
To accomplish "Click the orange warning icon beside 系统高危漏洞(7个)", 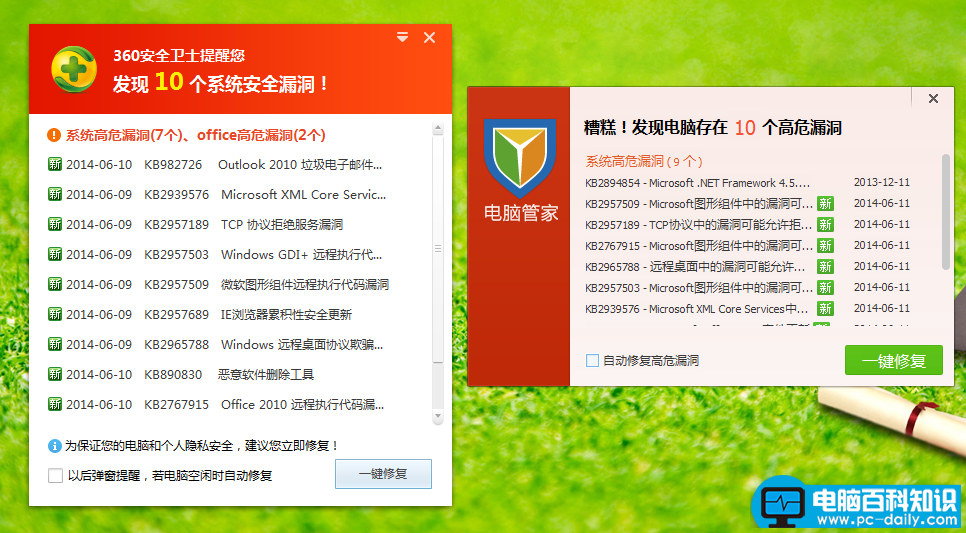I will (x=54, y=135).
